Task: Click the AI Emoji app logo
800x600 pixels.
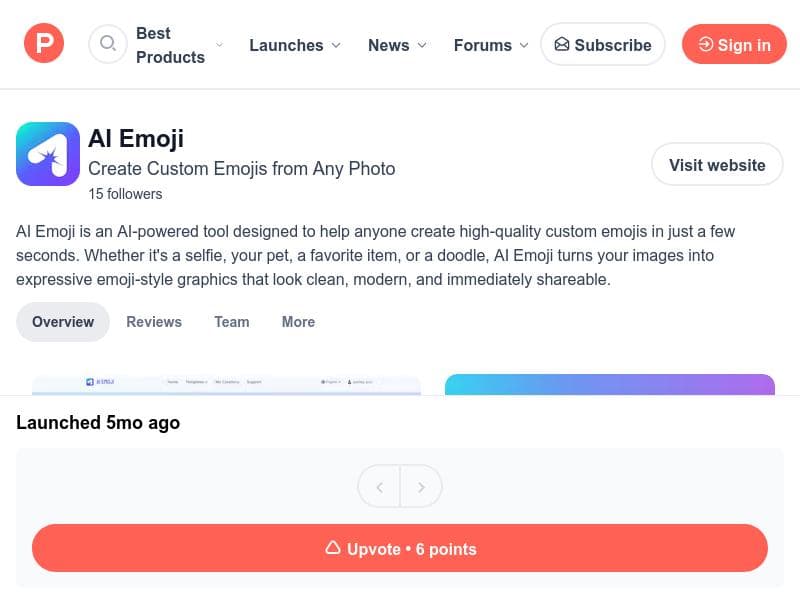Action: (48, 153)
